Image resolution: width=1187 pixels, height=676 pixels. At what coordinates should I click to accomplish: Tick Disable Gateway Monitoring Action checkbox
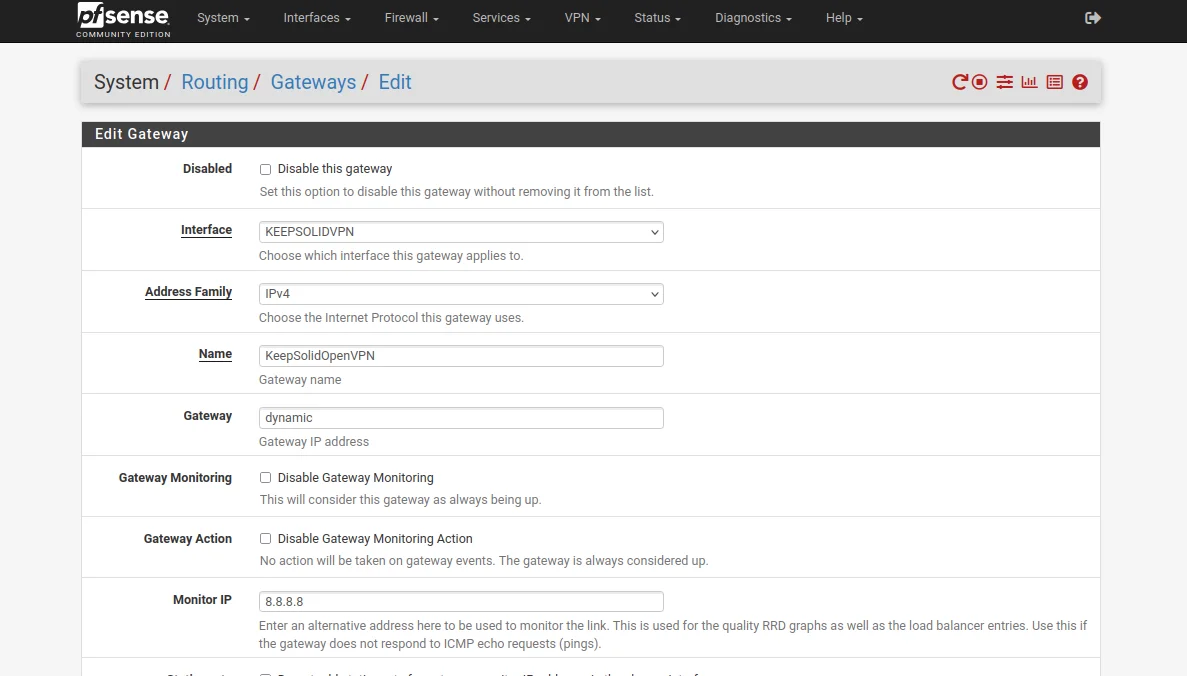click(266, 540)
